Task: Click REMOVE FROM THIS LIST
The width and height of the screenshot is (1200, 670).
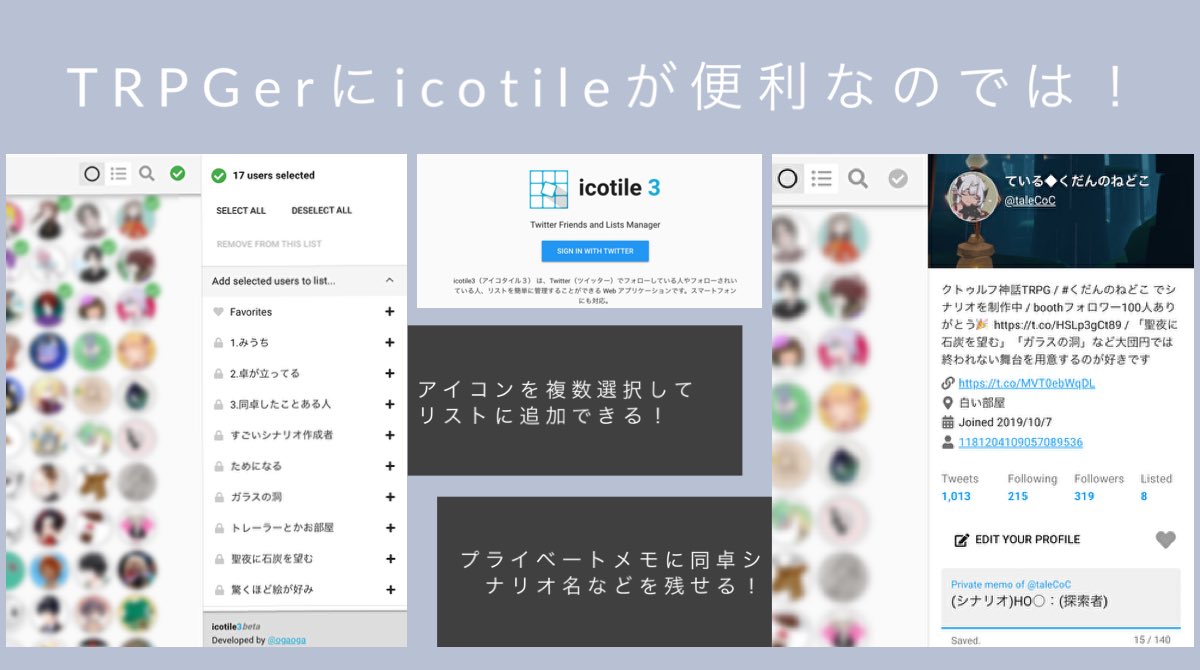Action: pos(269,244)
